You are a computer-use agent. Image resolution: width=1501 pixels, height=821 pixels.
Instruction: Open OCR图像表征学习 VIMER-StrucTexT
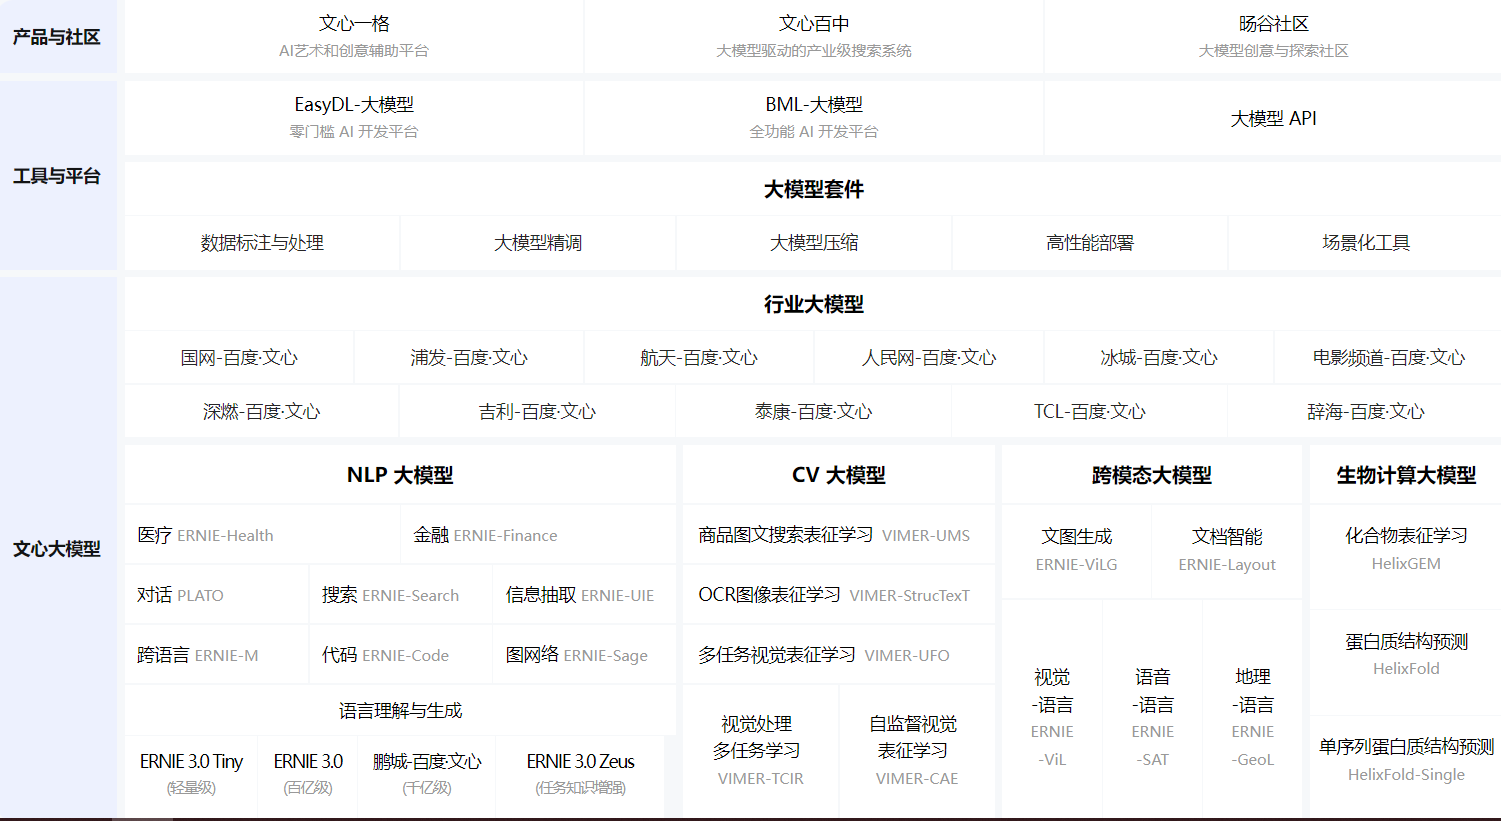click(839, 595)
